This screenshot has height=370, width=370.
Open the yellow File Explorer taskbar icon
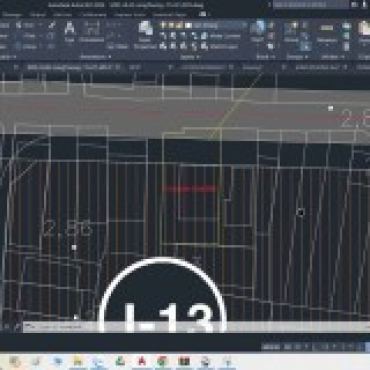click(78, 361)
